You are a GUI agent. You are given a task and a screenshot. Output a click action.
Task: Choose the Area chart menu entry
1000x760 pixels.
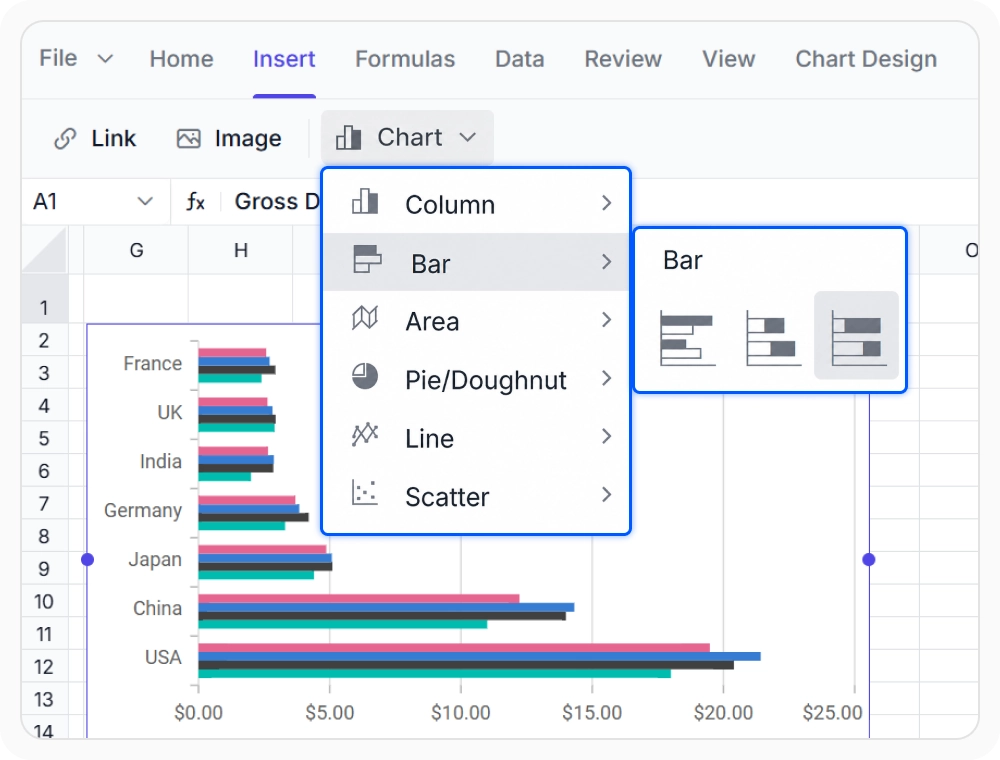click(476, 321)
